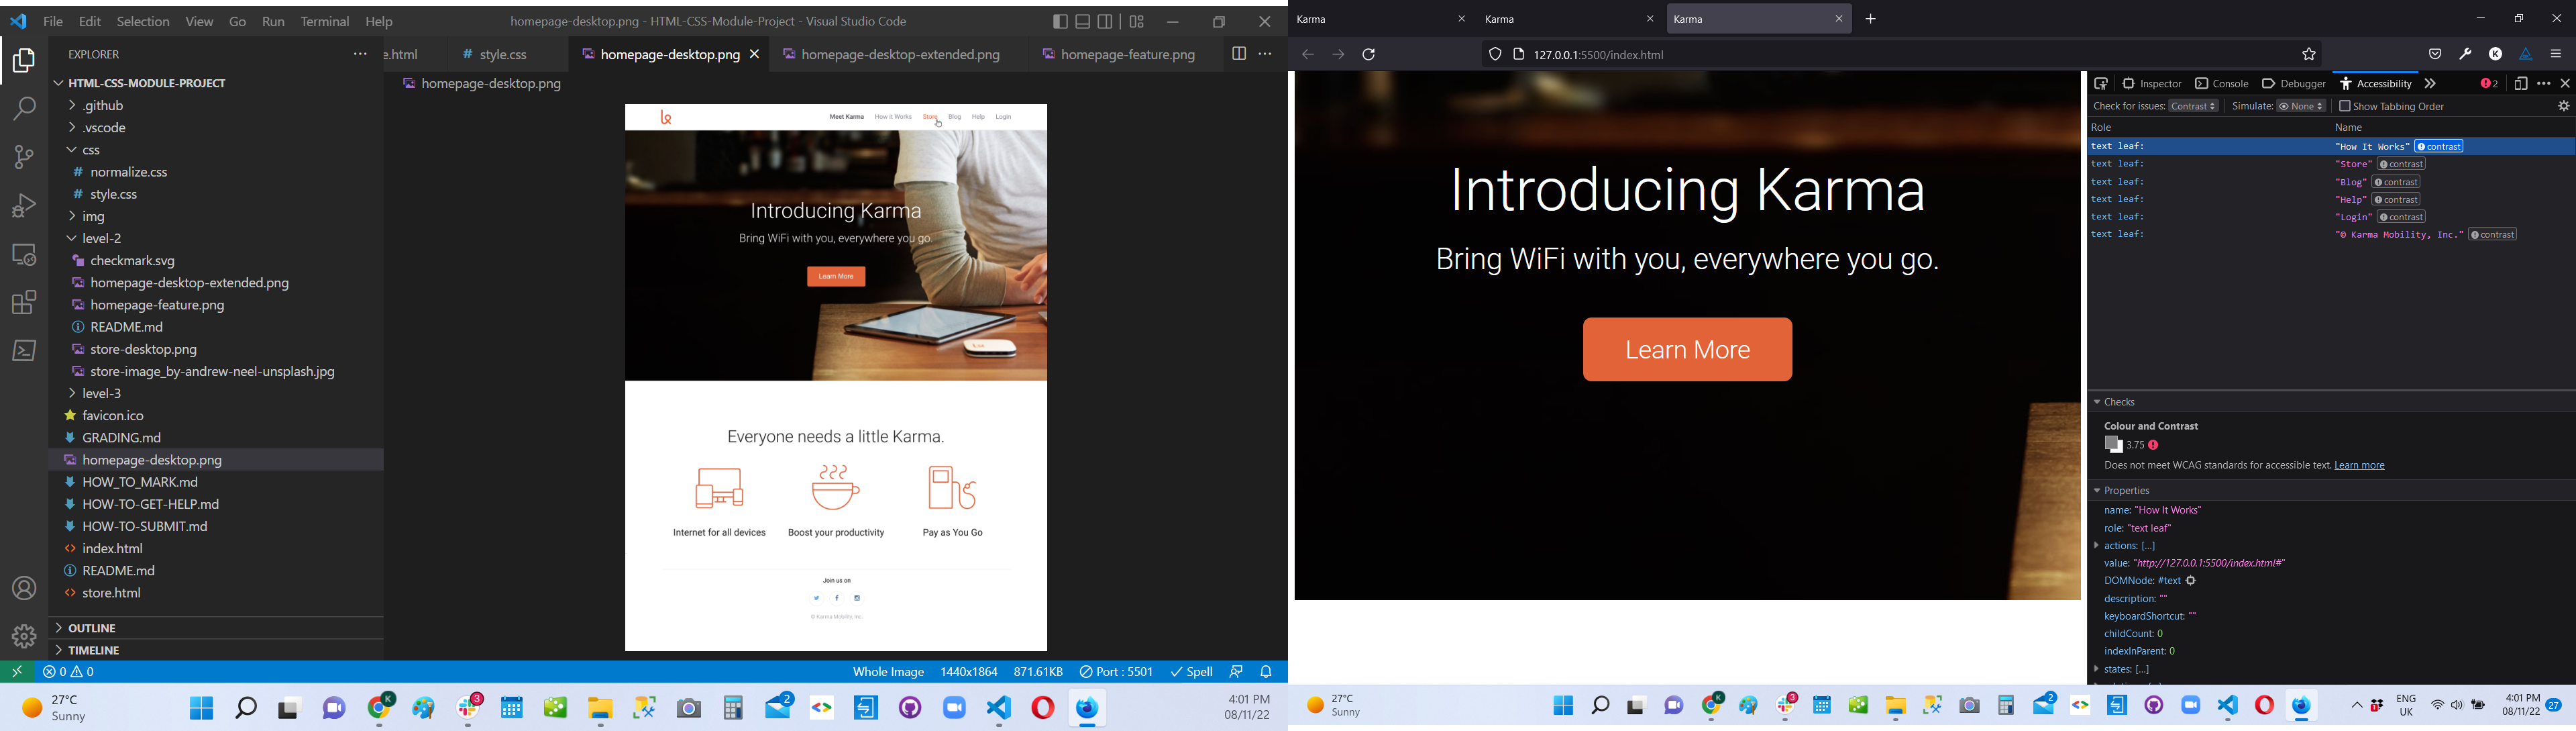The width and height of the screenshot is (2576, 731).
Task: Open the Selection menu in VS Code
Action: tap(143, 22)
